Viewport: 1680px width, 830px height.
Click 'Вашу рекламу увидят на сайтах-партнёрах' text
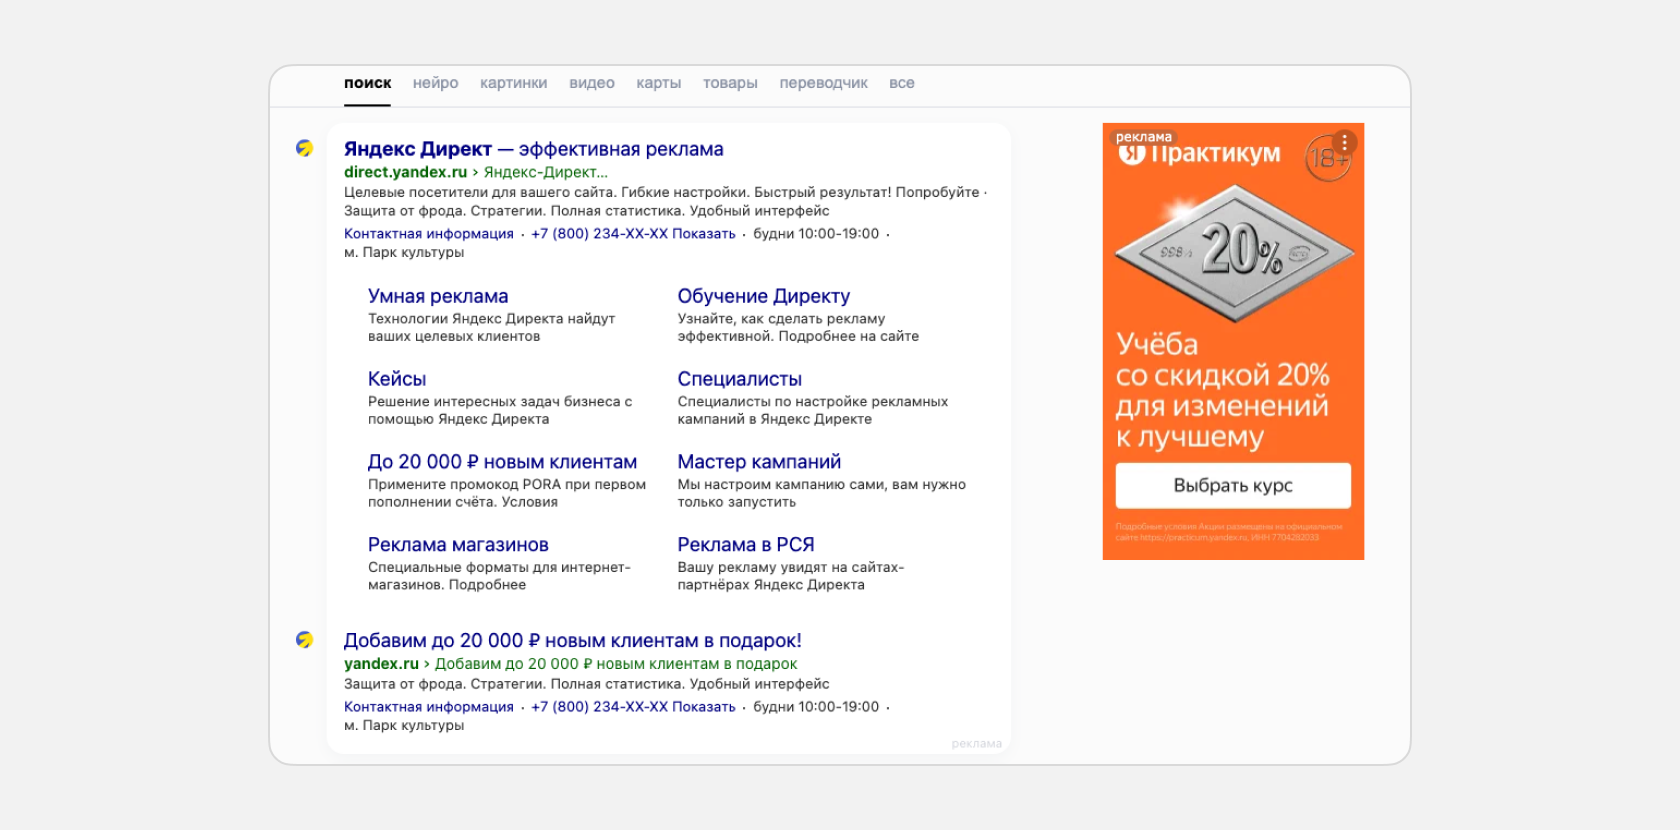790,576
